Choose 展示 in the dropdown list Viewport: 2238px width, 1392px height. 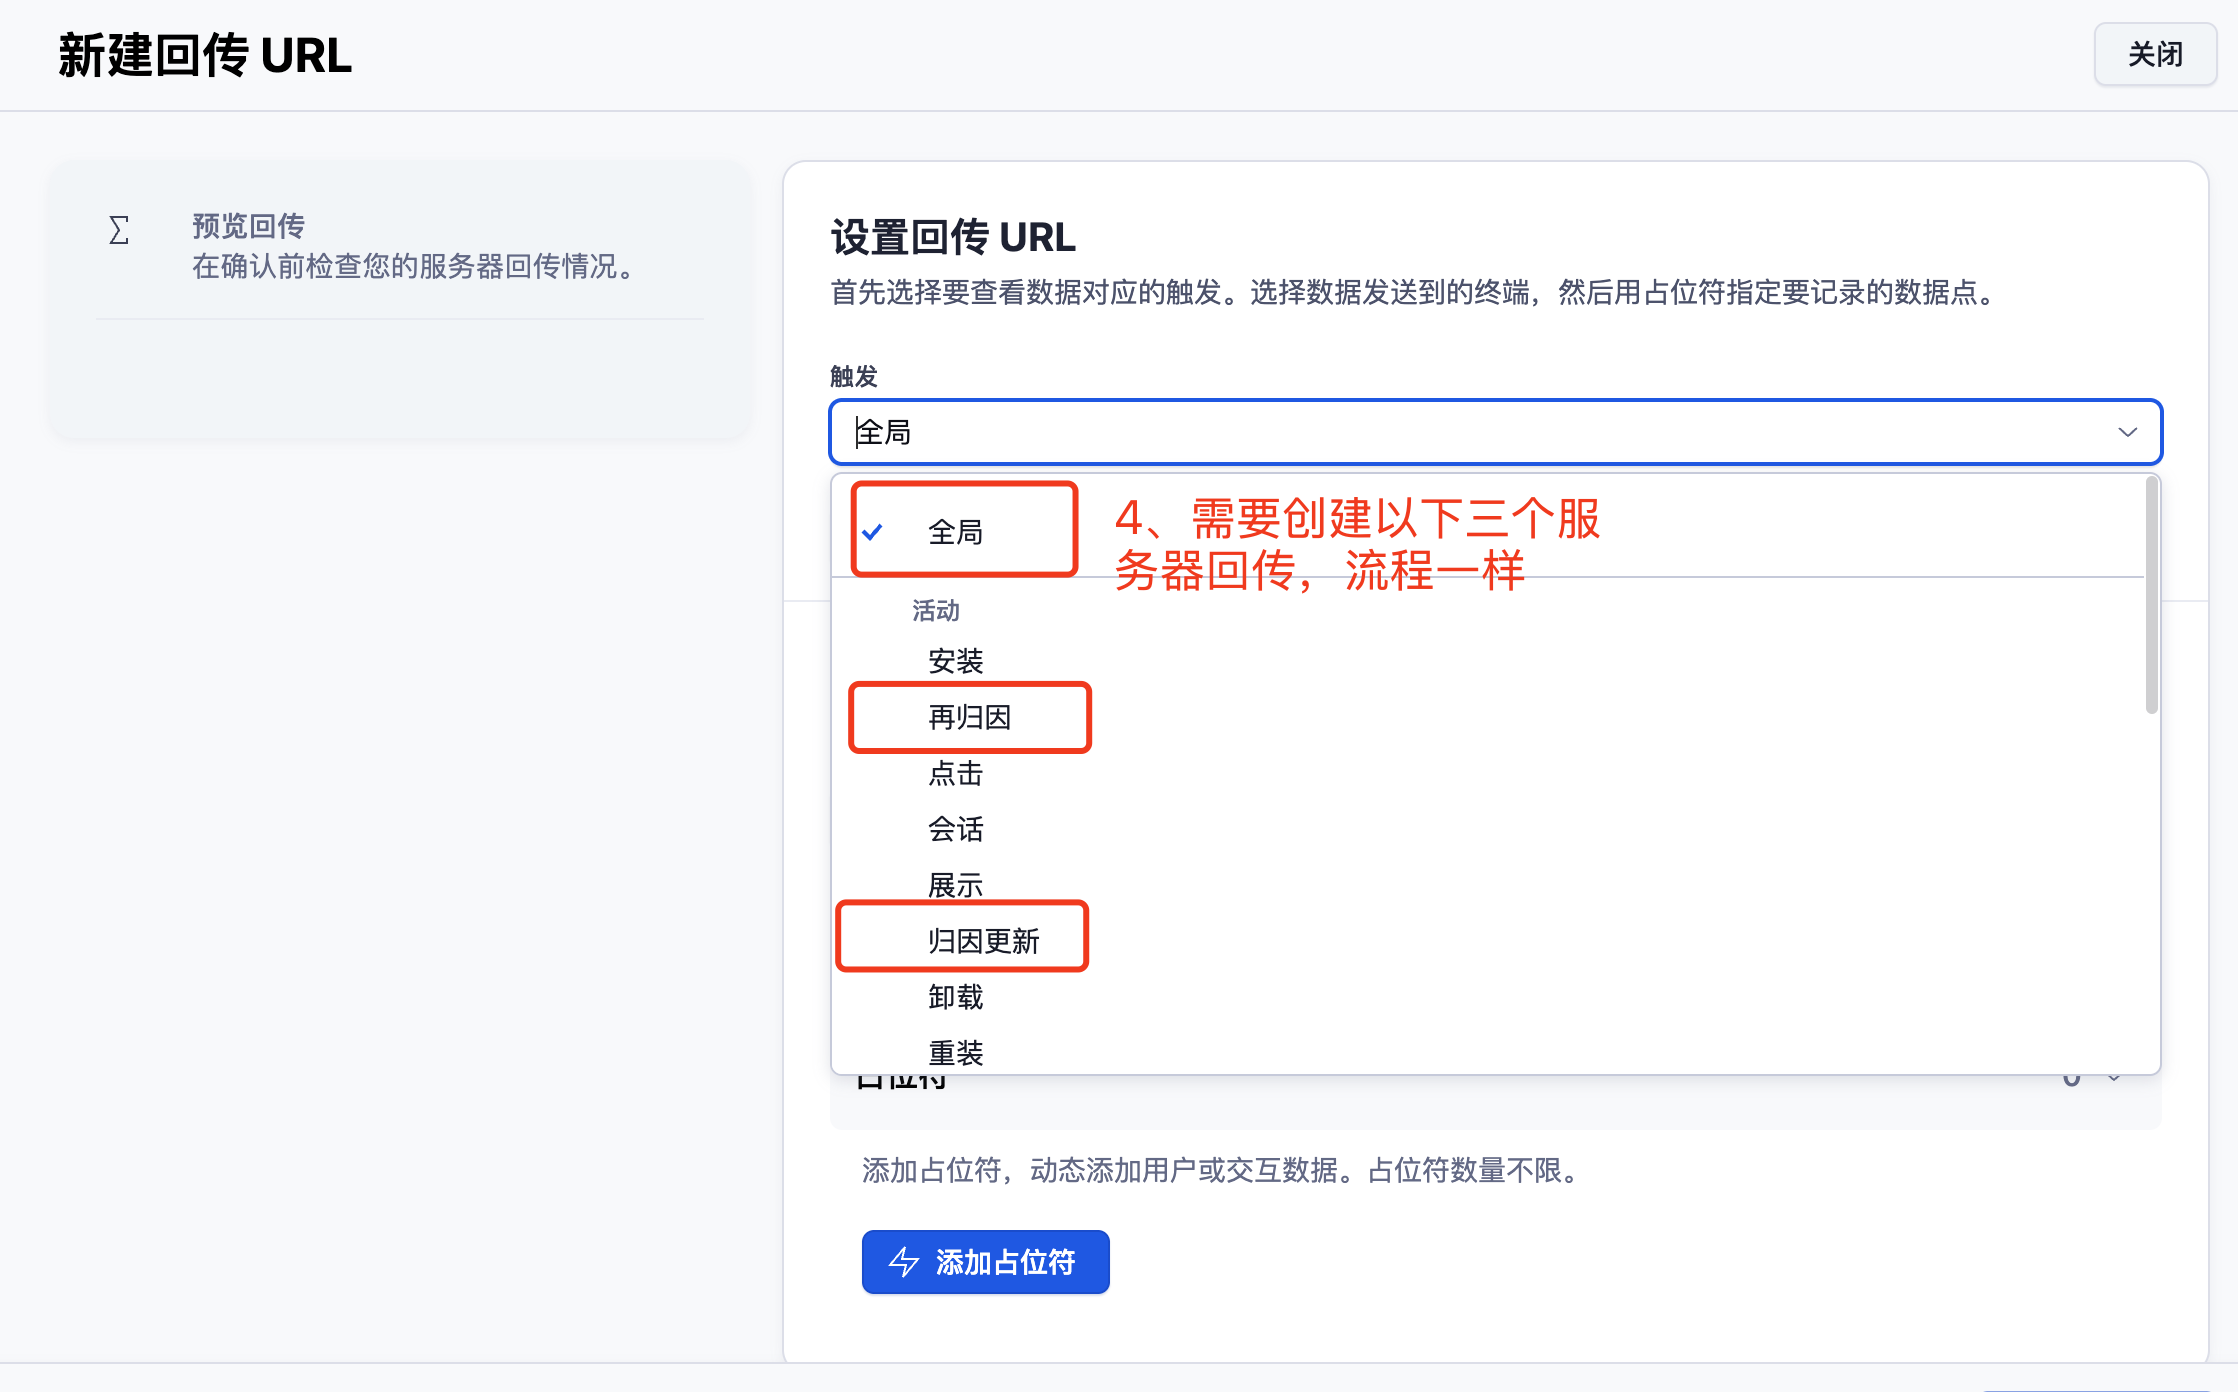click(955, 885)
